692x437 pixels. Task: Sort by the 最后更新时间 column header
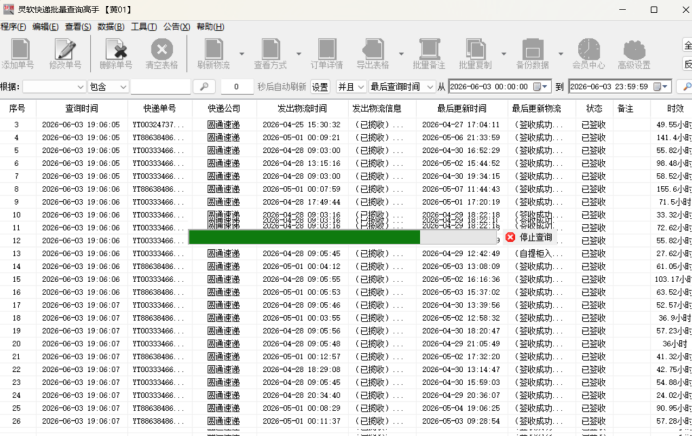(462, 109)
